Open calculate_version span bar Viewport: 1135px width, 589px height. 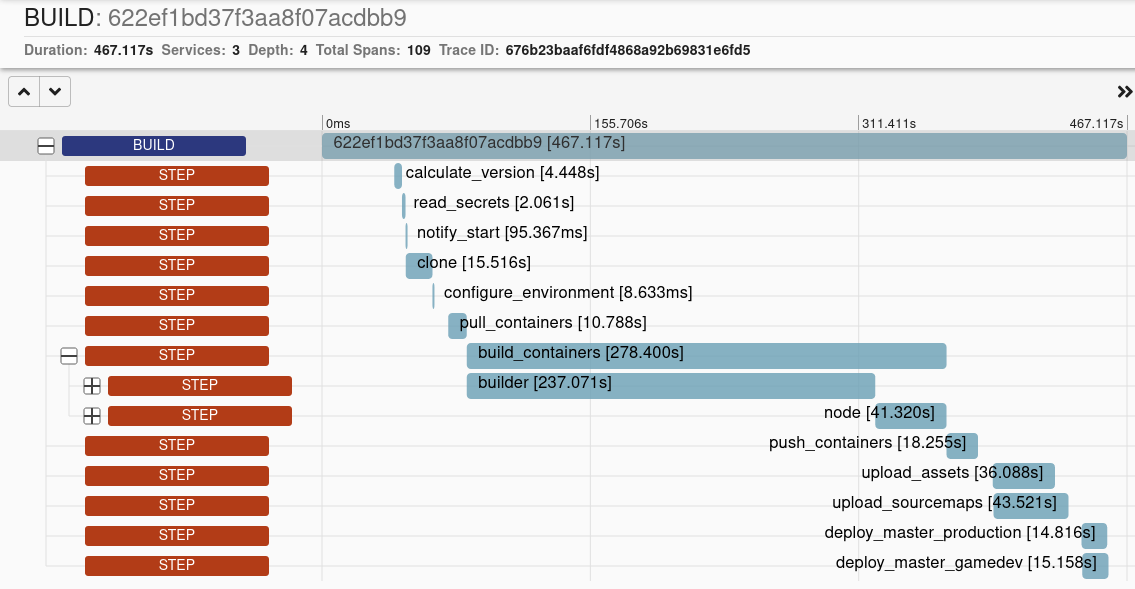[x=398, y=176]
